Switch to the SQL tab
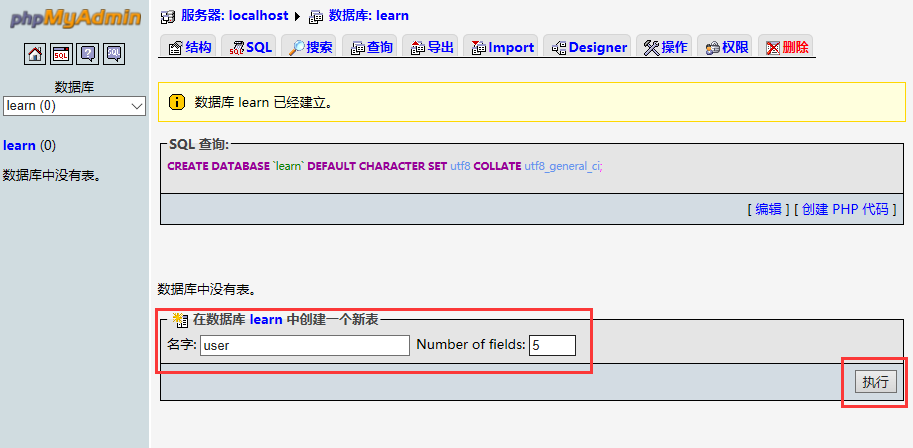The height and width of the screenshot is (448, 913). (x=250, y=47)
